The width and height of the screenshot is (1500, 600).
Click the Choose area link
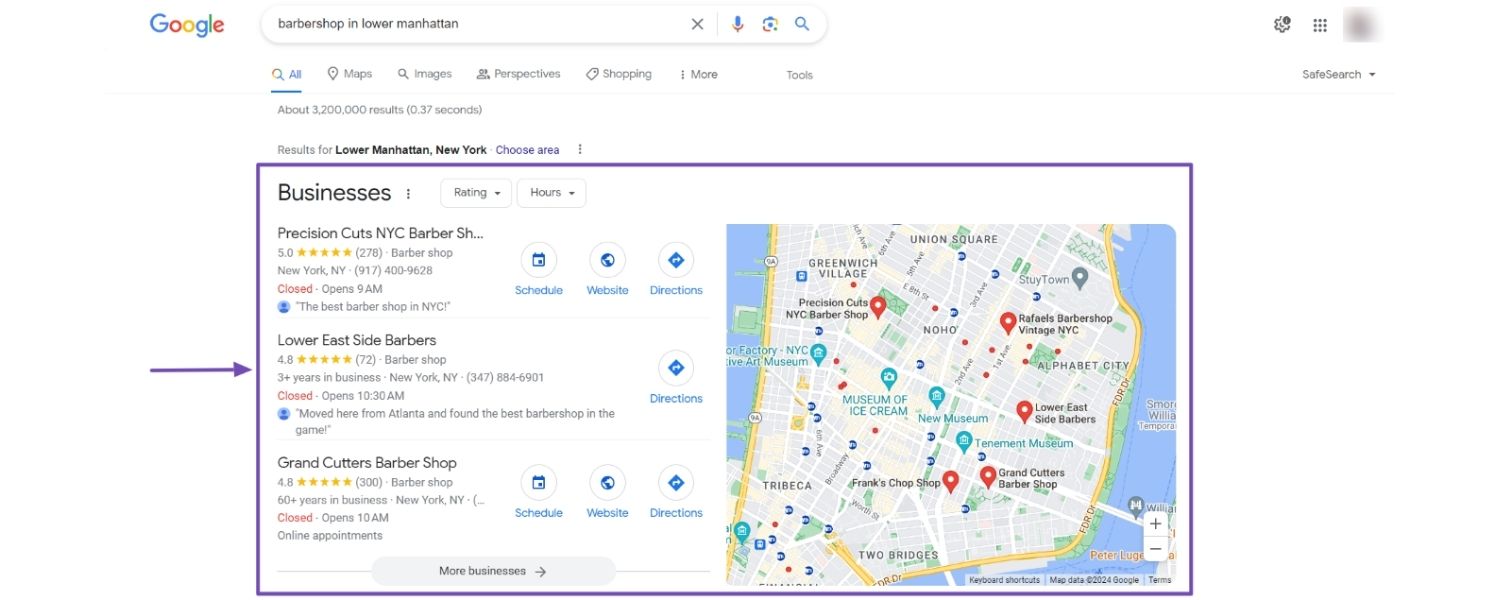[527, 150]
